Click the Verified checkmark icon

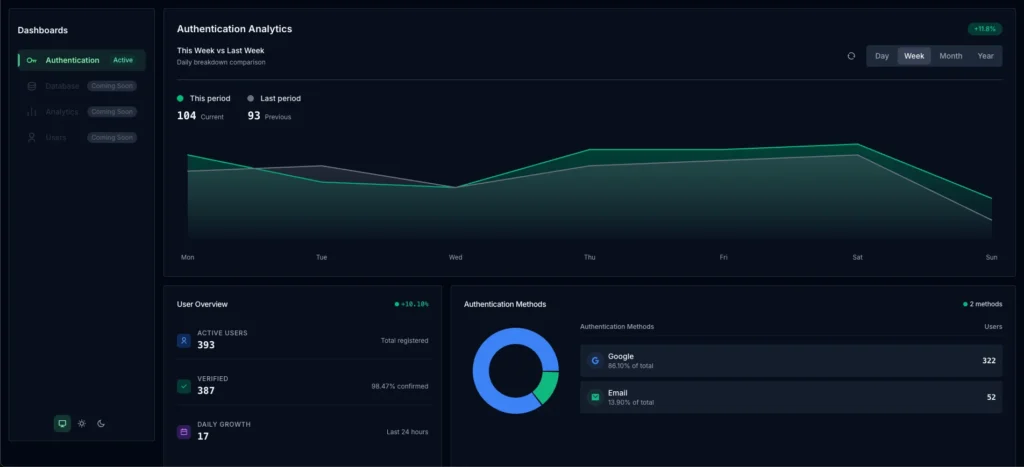(184, 386)
